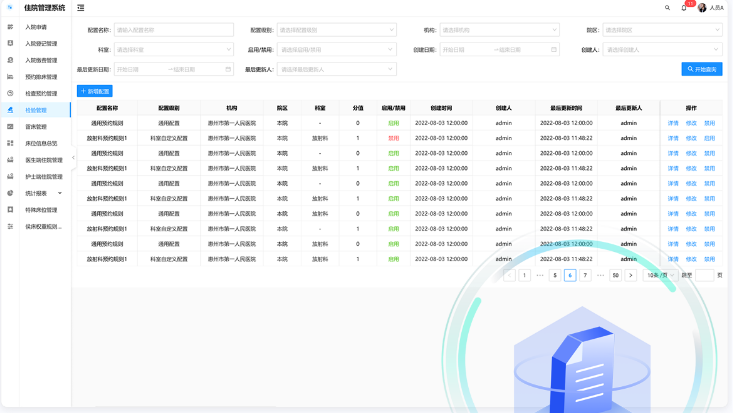Go to the previous page with left arrow

[510, 275]
